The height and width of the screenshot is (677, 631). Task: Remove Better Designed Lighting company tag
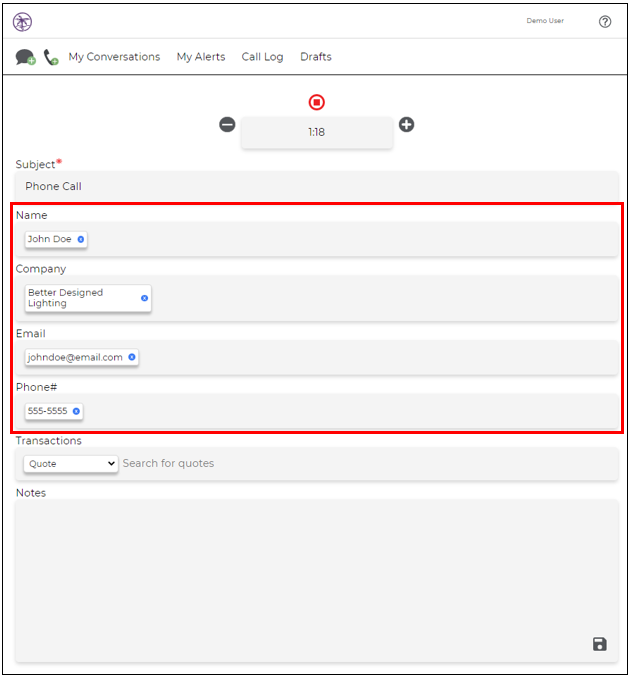click(x=144, y=298)
